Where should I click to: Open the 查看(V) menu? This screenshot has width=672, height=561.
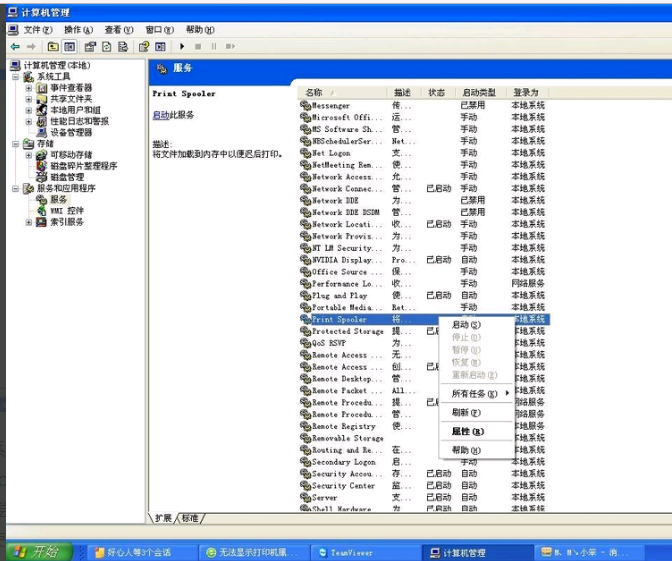coord(119,30)
